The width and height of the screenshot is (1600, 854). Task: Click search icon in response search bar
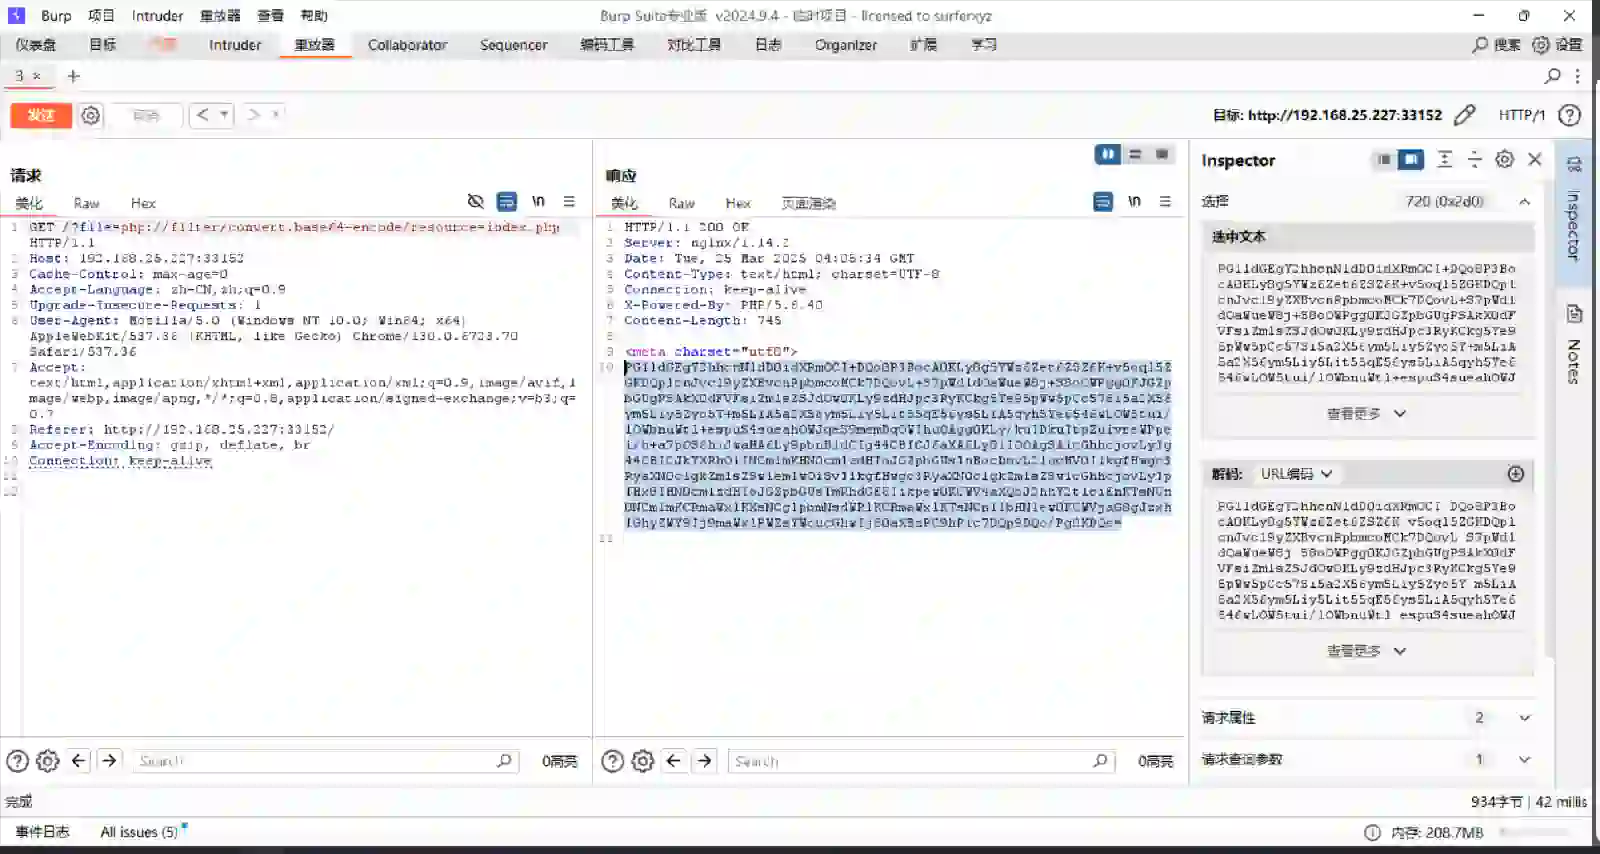1100,761
